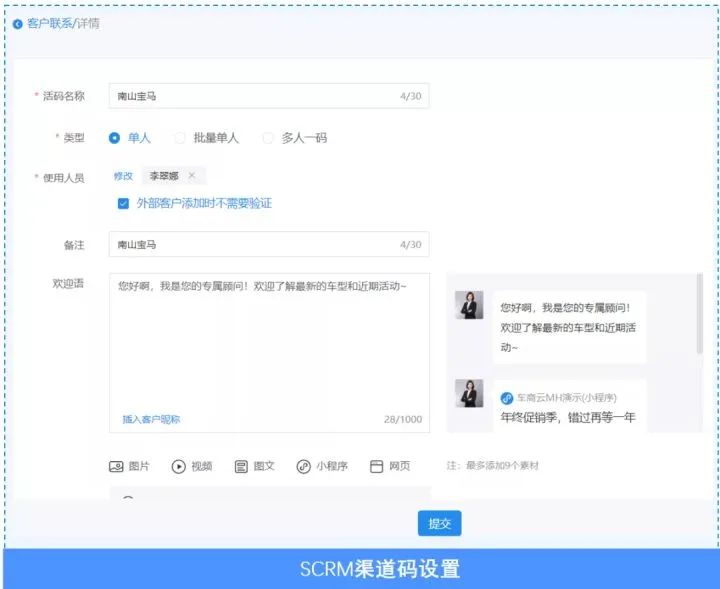
Task: Focus the 活码名称 input field
Action: (x=269, y=96)
